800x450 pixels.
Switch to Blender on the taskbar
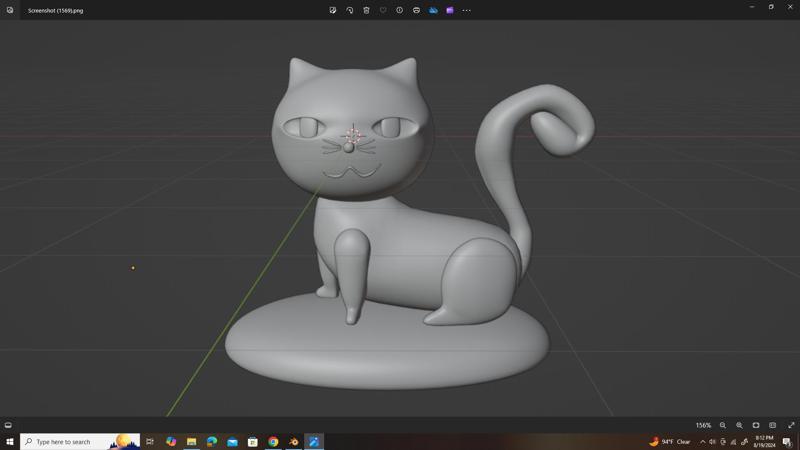[293, 442]
